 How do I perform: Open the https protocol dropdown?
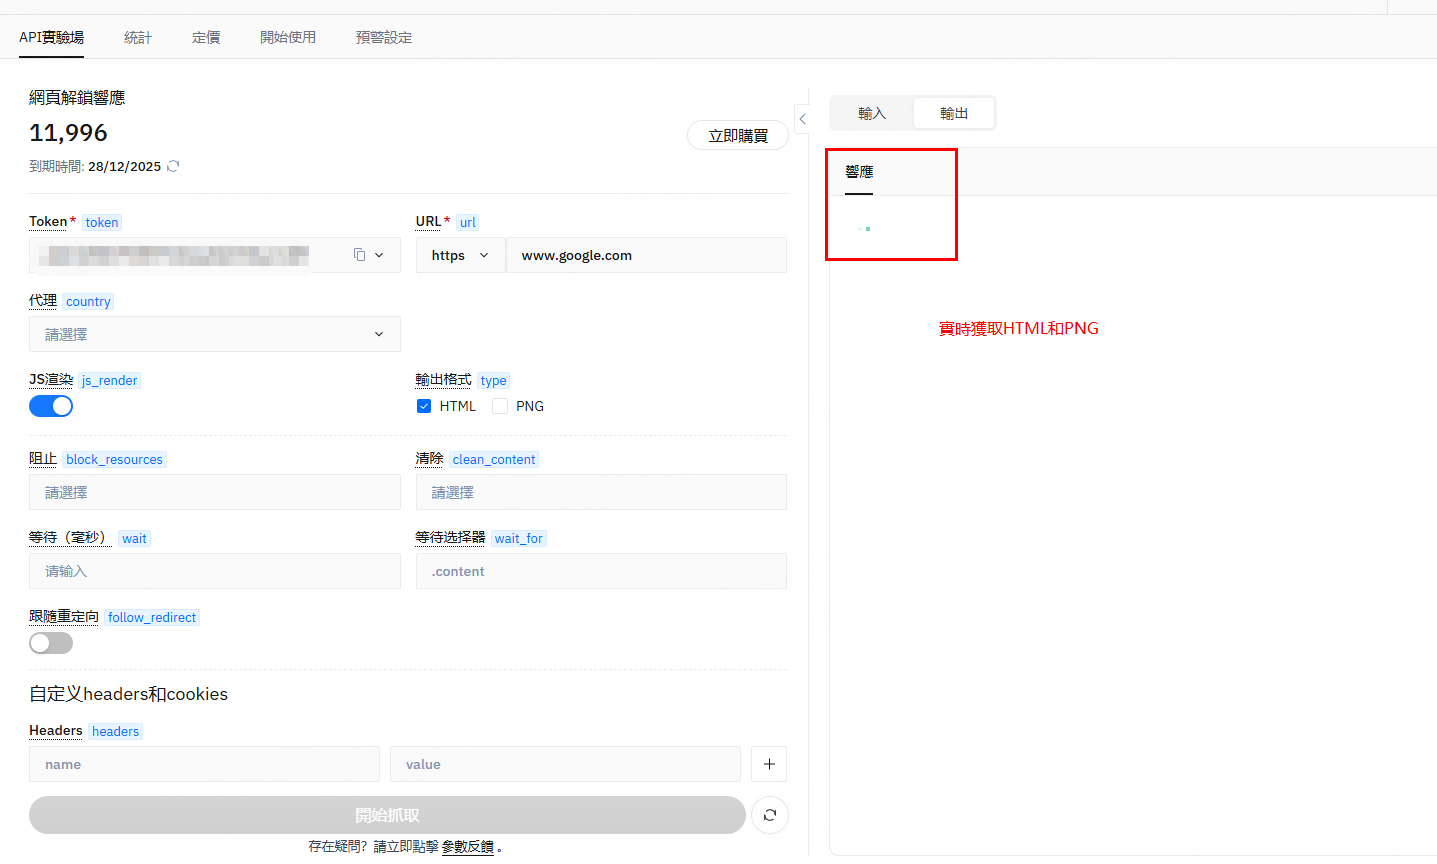[460, 255]
